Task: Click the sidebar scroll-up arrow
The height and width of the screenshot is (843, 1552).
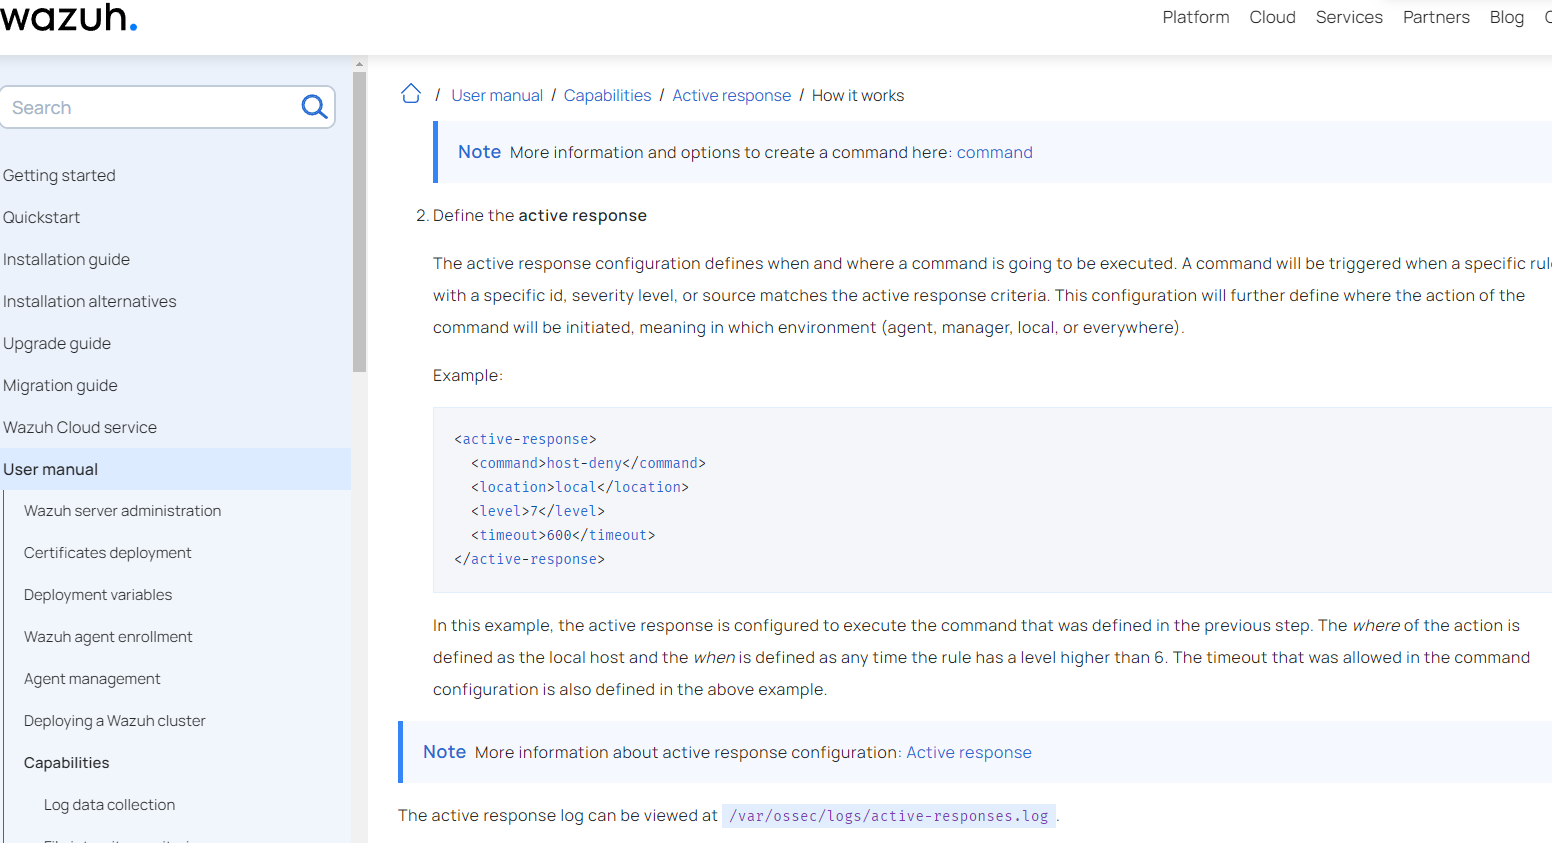Action: [x=359, y=63]
